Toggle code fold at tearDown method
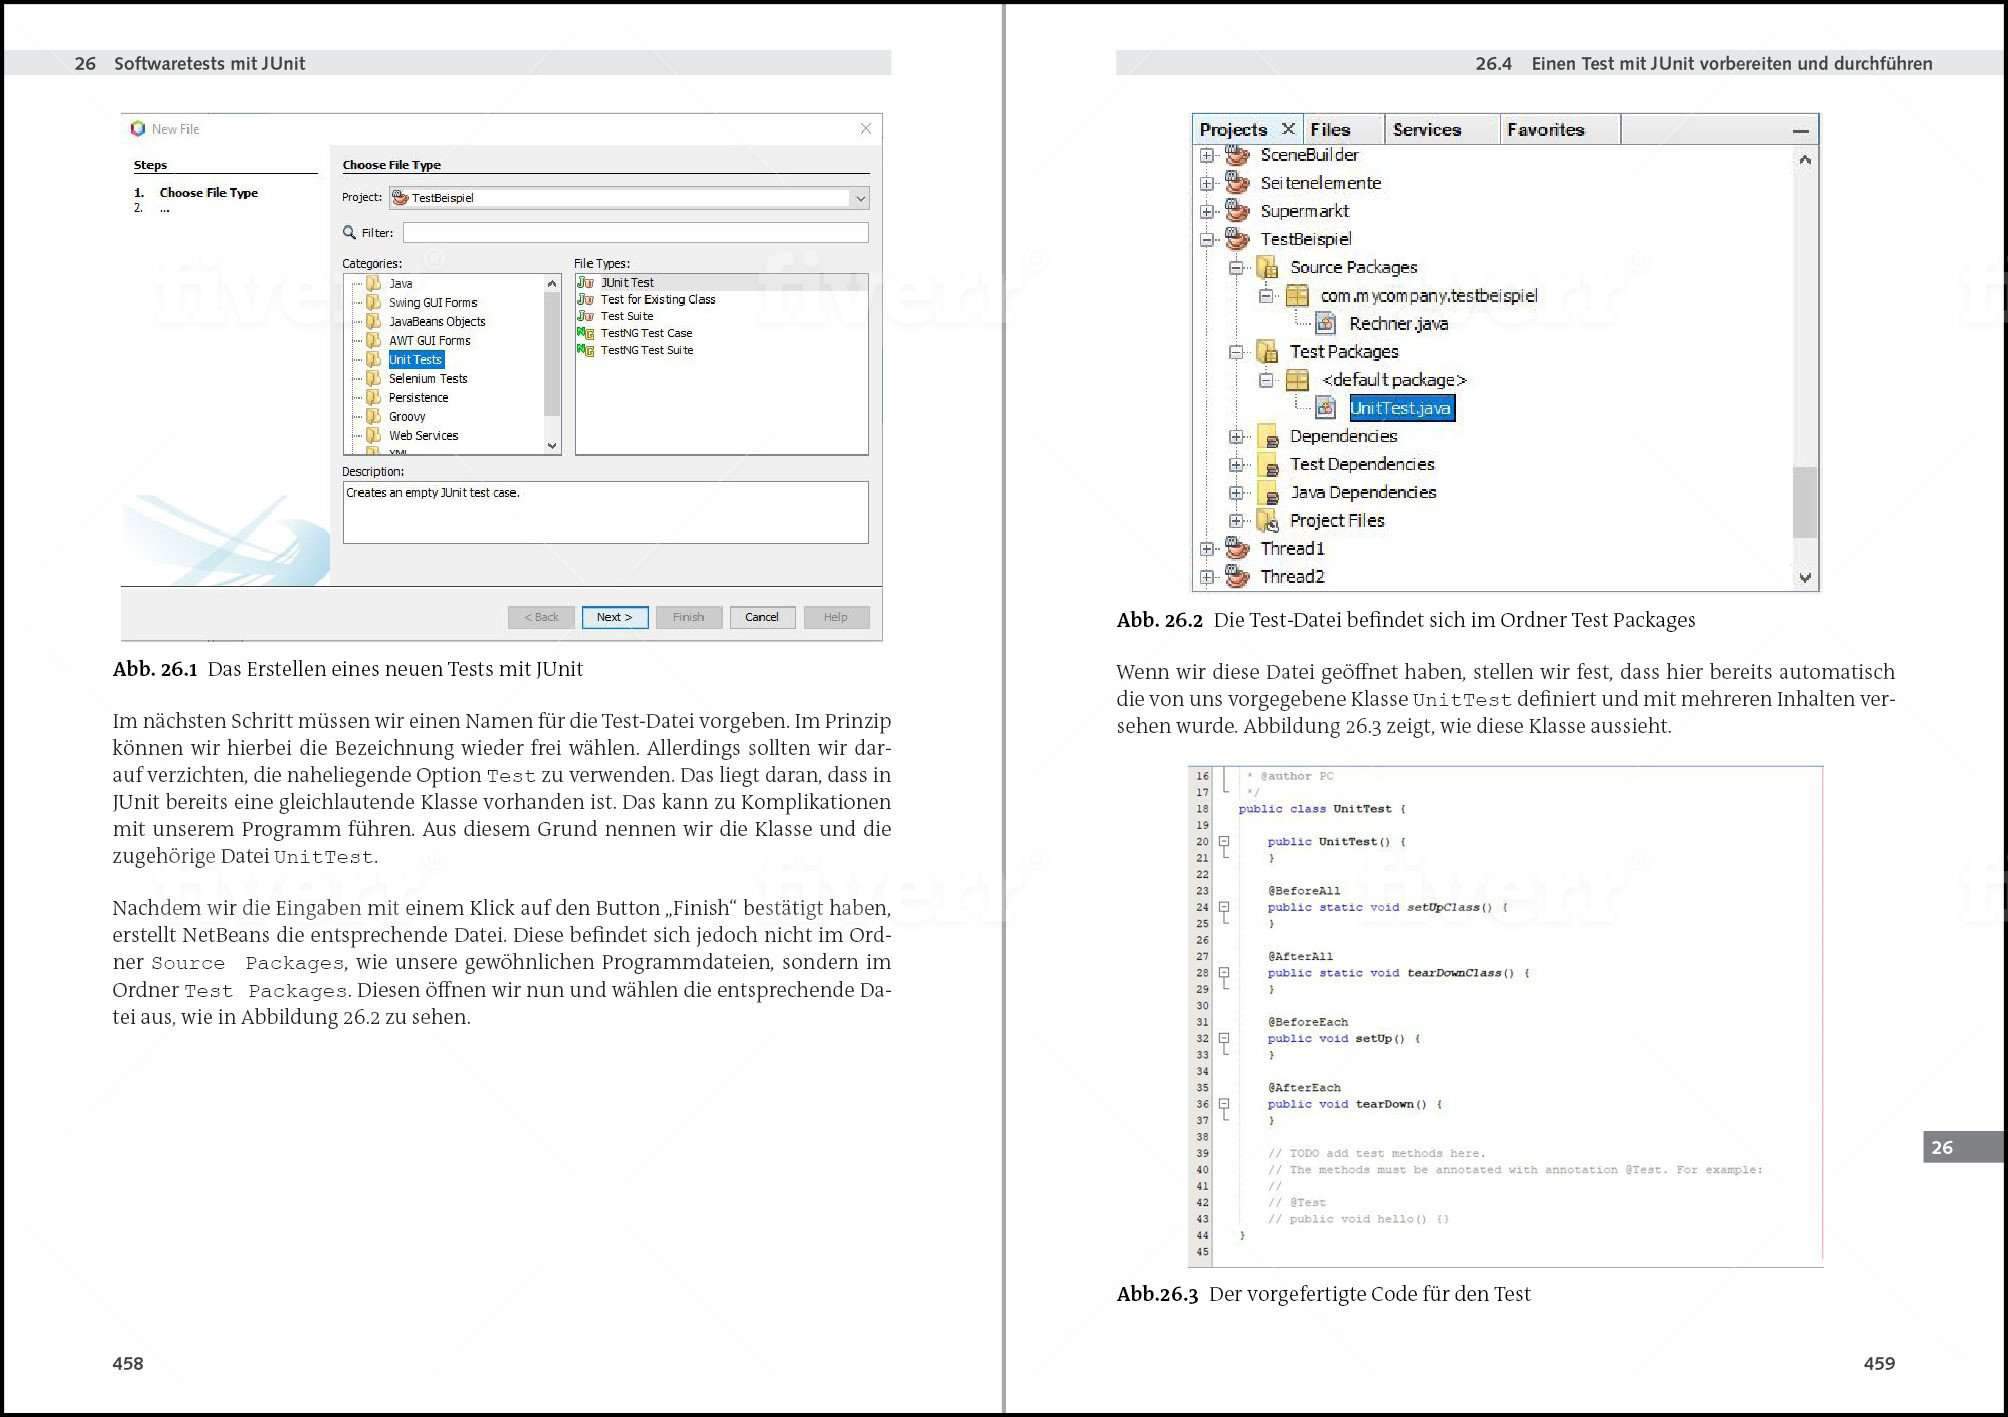The image size is (2008, 1417). coord(1223,1104)
